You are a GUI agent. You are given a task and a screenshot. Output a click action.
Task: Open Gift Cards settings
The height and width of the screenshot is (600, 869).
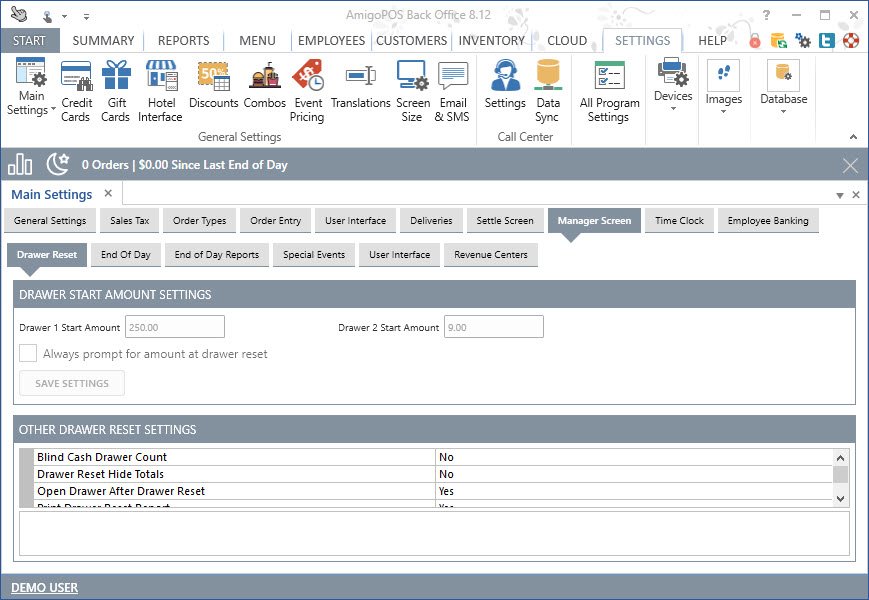(x=115, y=90)
